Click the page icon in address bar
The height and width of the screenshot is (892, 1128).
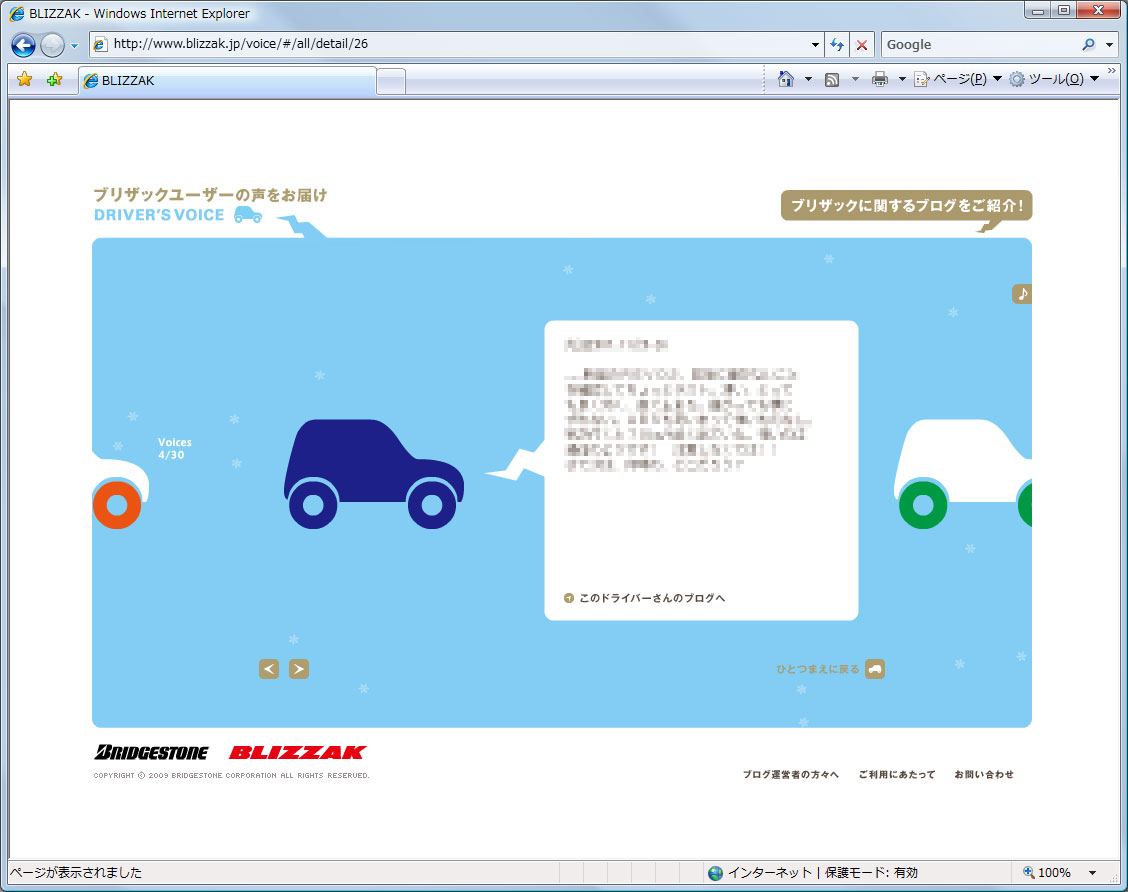tap(101, 45)
